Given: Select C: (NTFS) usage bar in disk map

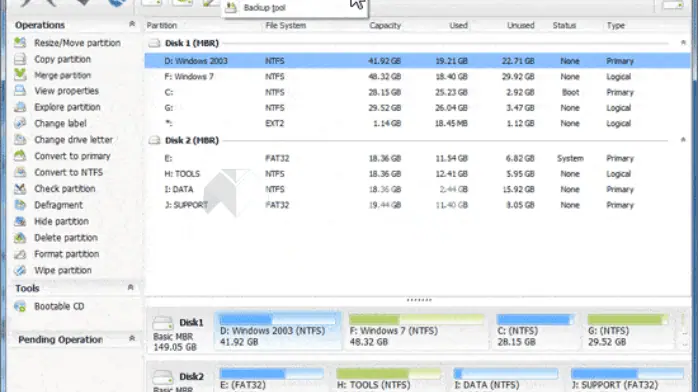Looking at the screenshot, I should 536,319.
